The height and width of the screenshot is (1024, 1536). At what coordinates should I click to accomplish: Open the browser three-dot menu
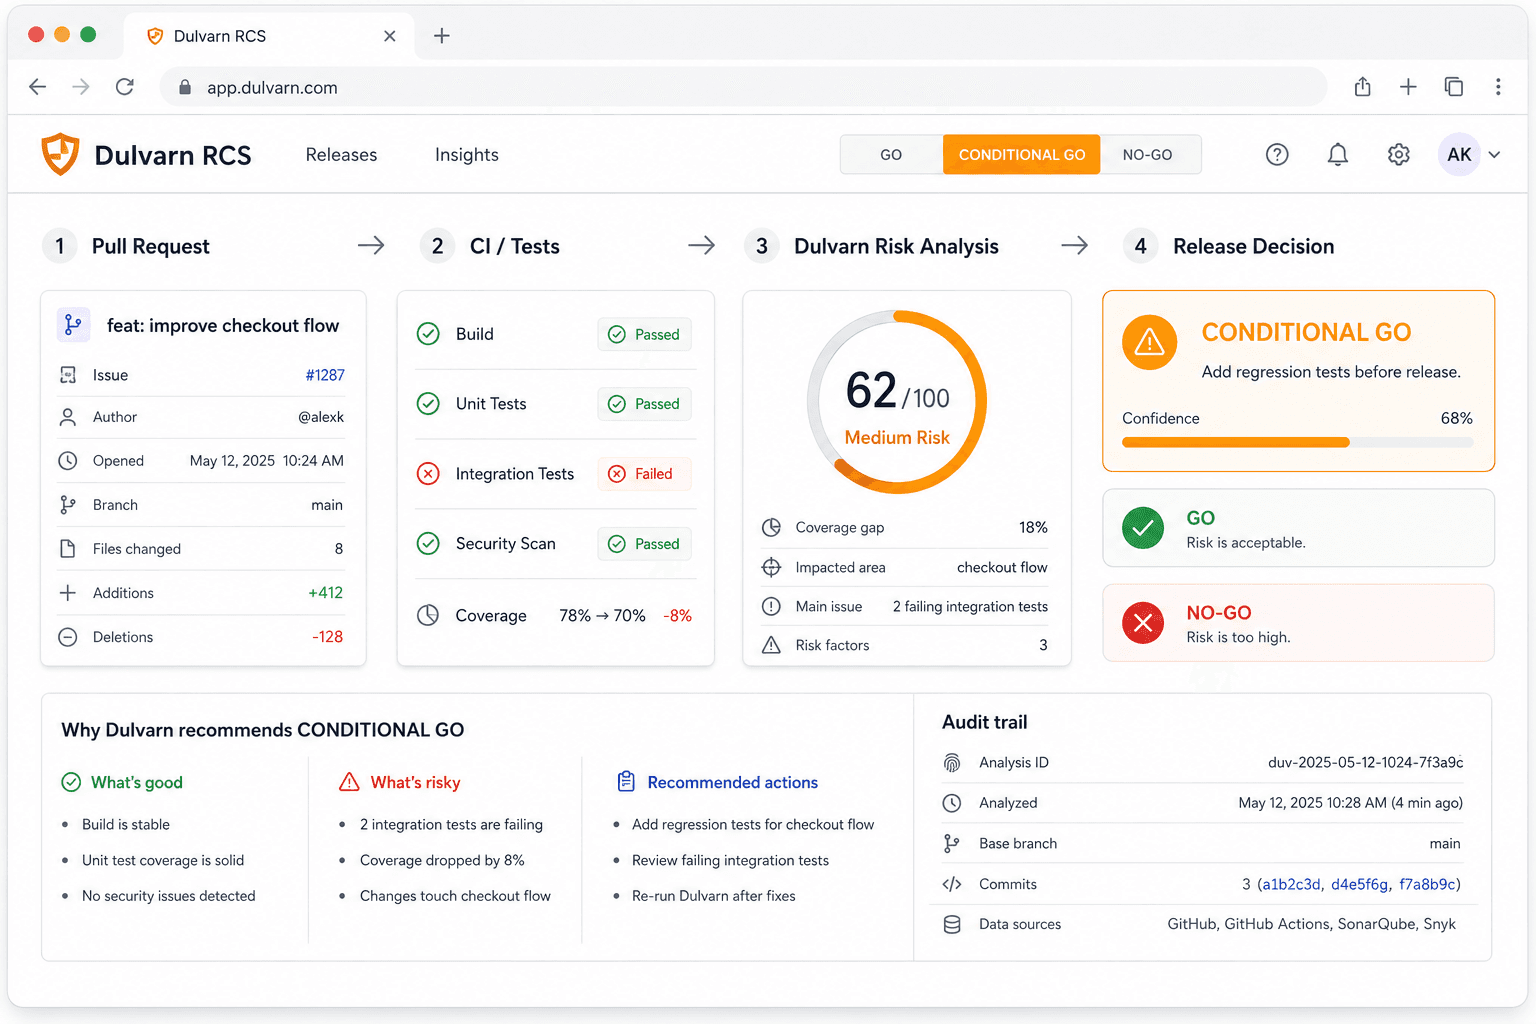1498,87
